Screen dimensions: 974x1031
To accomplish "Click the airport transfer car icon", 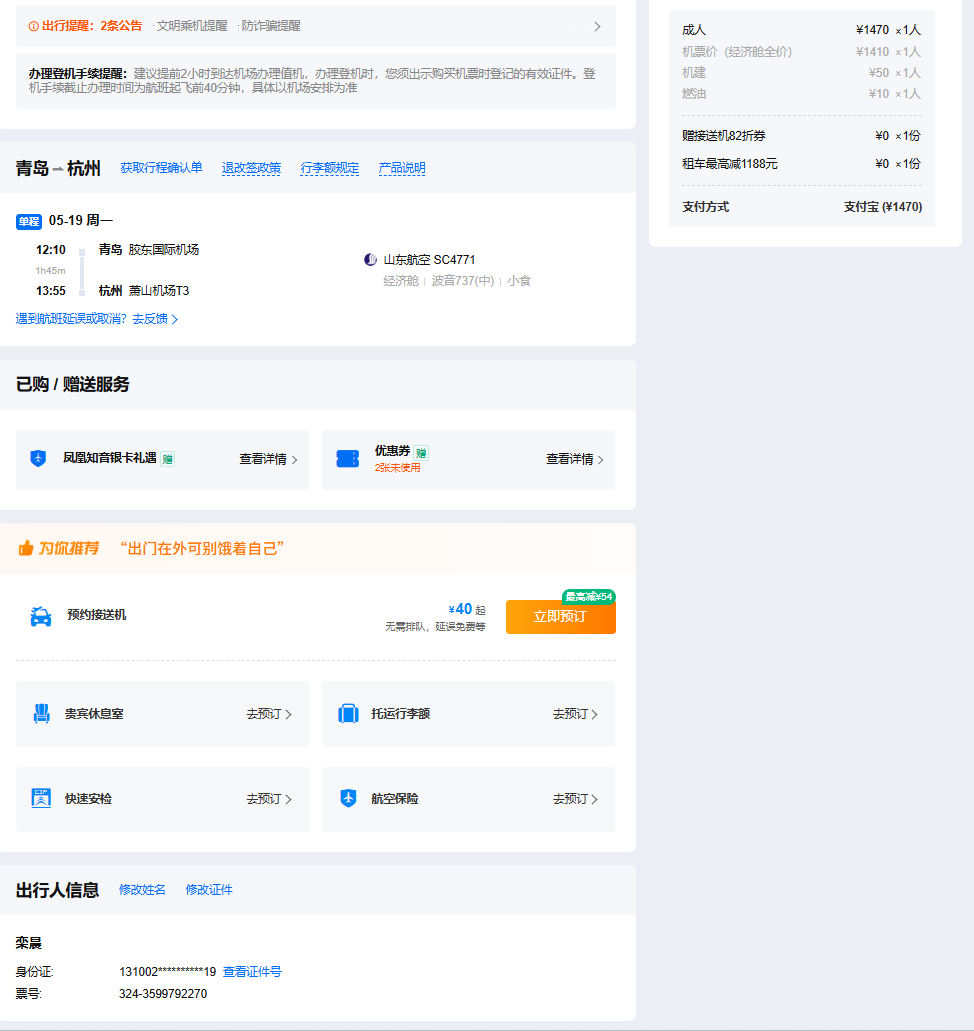I will click(41, 616).
